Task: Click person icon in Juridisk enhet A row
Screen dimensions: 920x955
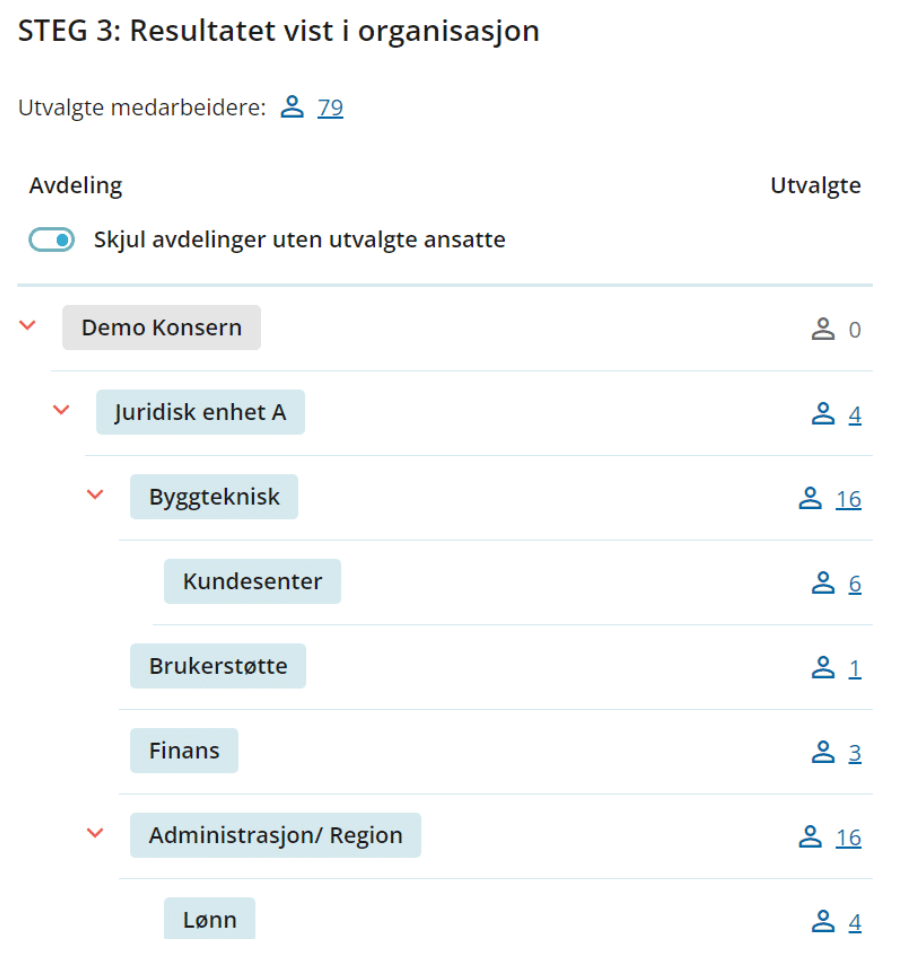Action: point(823,414)
